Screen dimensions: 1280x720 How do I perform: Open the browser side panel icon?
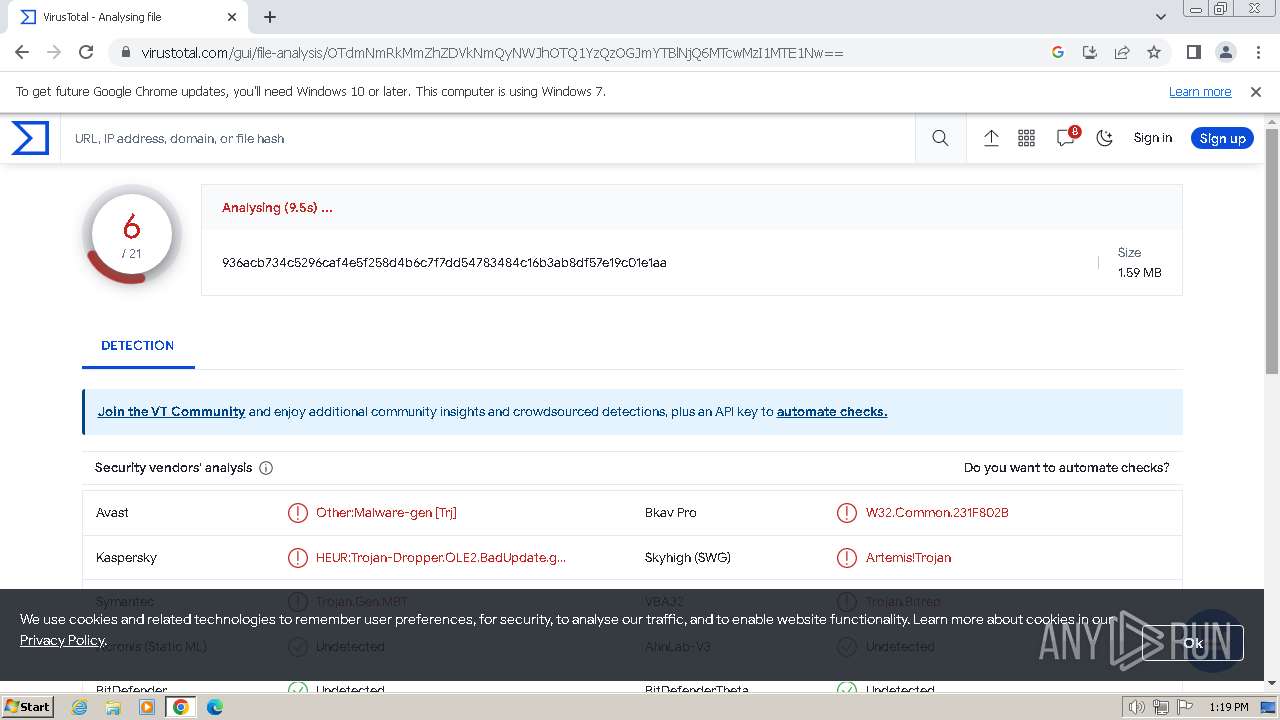click(x=1193, y=52)
